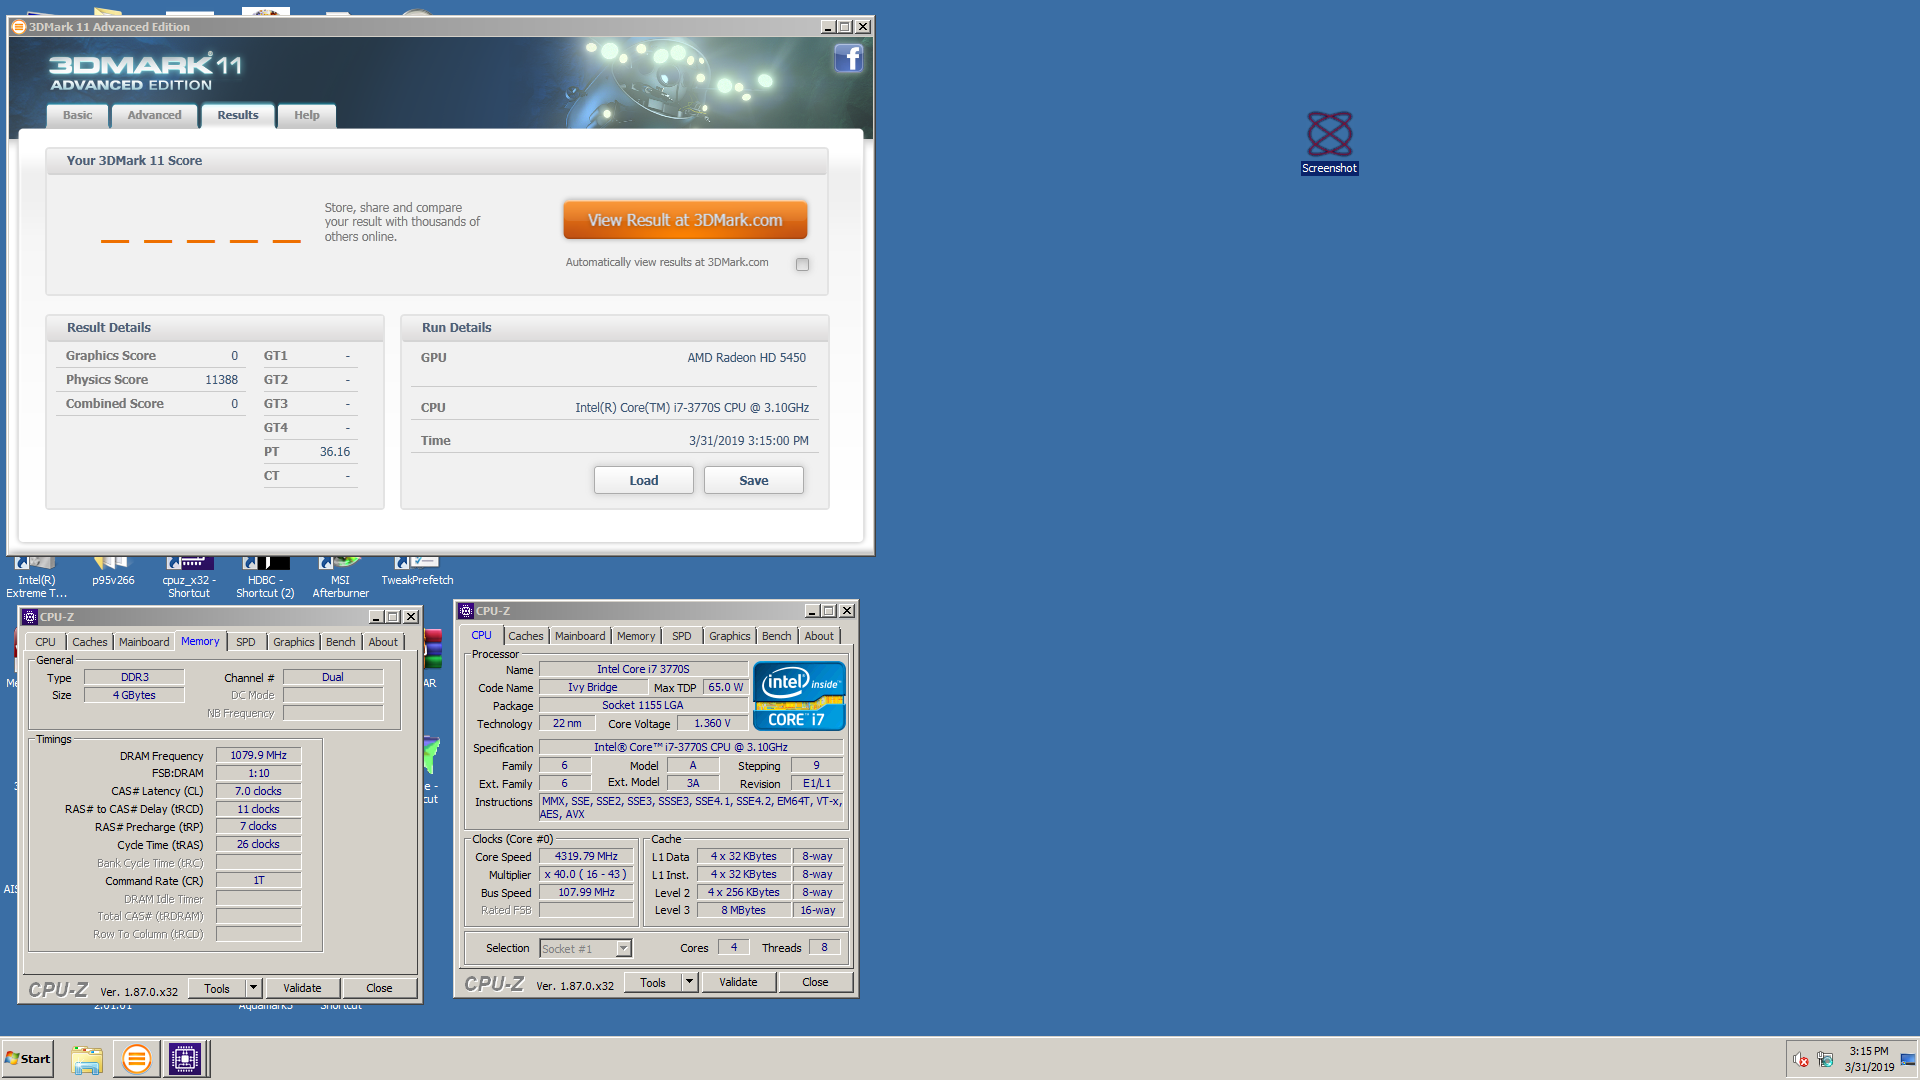The width and height of the screenshot is (1920, 1080).
Task: Open File Explorer from the taskbar
Action: 87,1059
